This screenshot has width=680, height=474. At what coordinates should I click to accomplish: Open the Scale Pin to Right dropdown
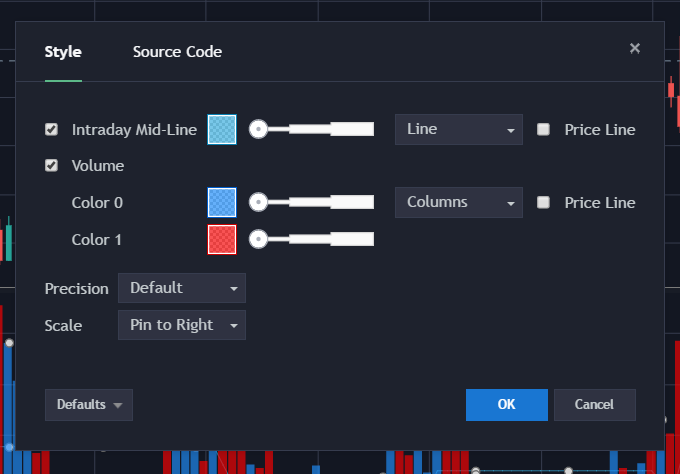pos(181,325)
